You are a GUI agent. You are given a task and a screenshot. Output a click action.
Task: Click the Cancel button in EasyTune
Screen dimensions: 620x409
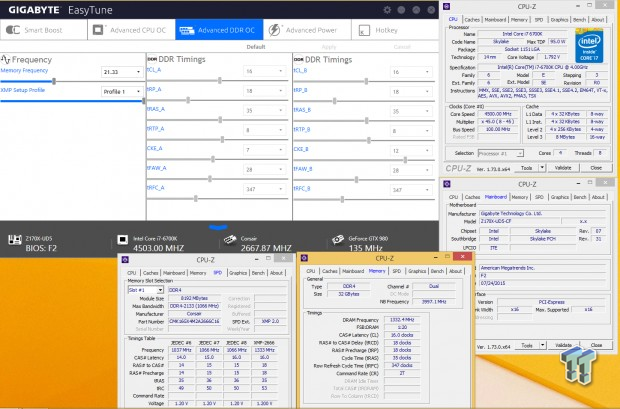click(402, 47)
